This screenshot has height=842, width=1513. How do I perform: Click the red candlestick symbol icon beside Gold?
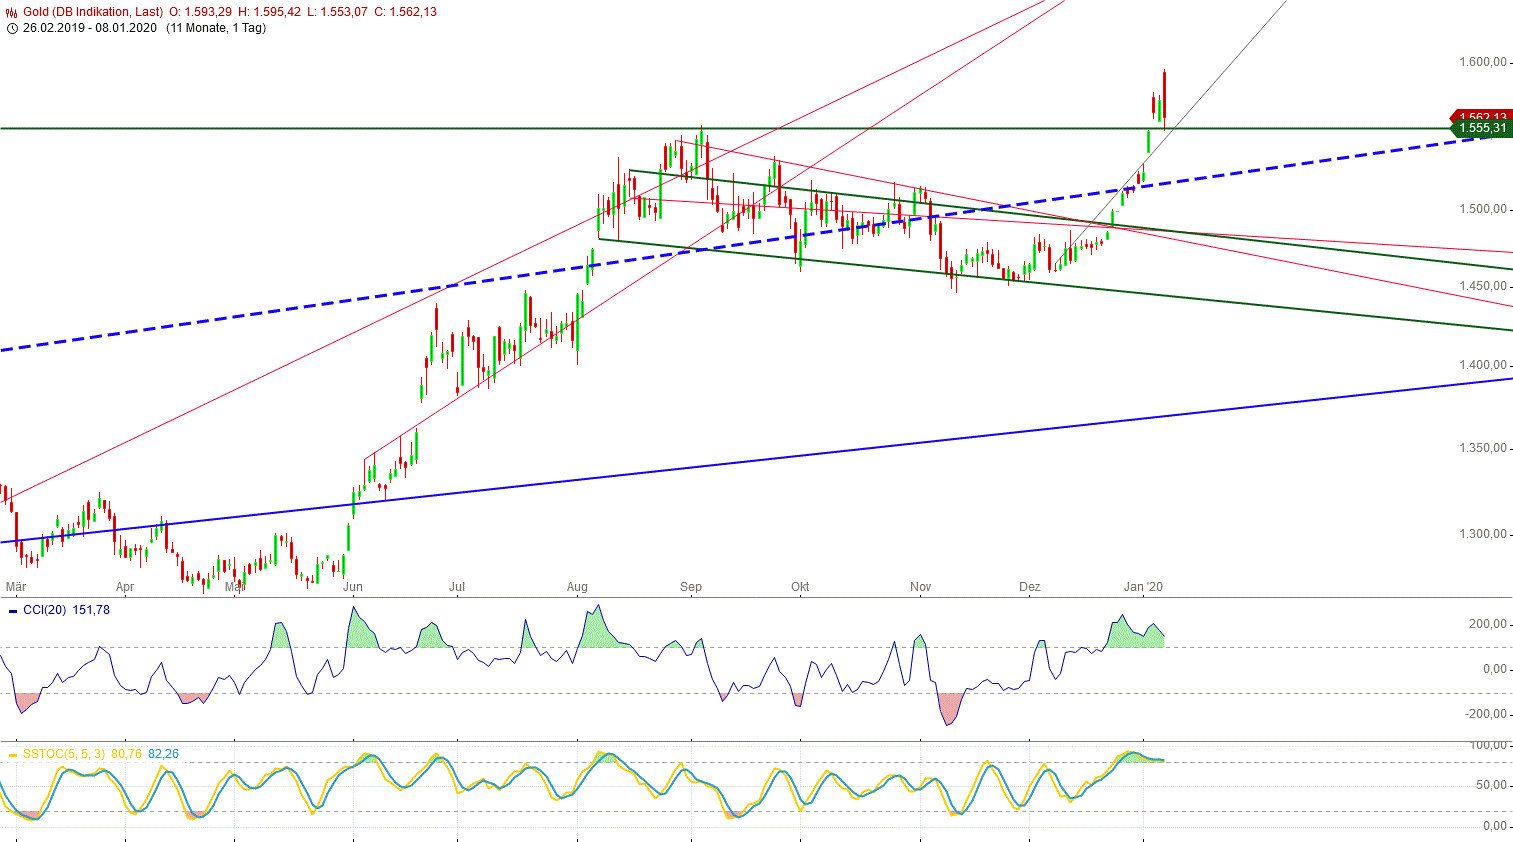click(x=9, y=10)
